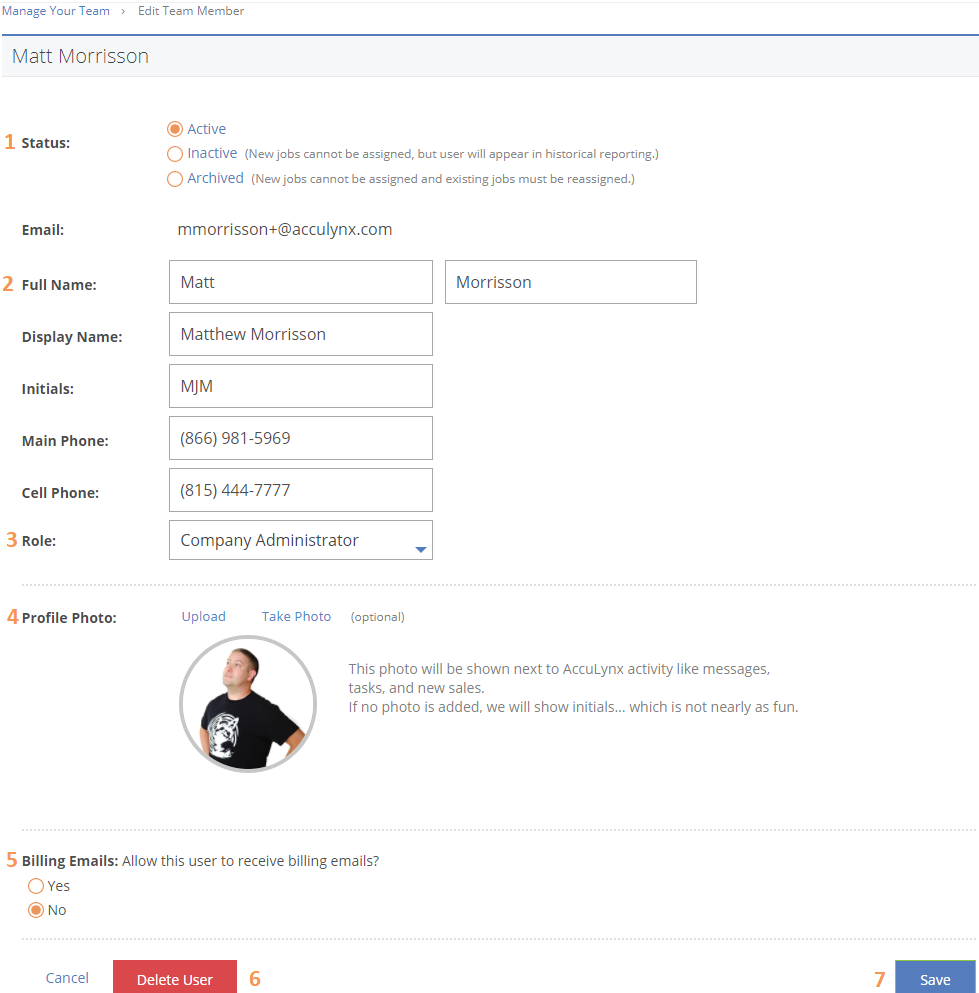Save the team member changes
Viewport: 979px width, 993px height.
(935, 978)
